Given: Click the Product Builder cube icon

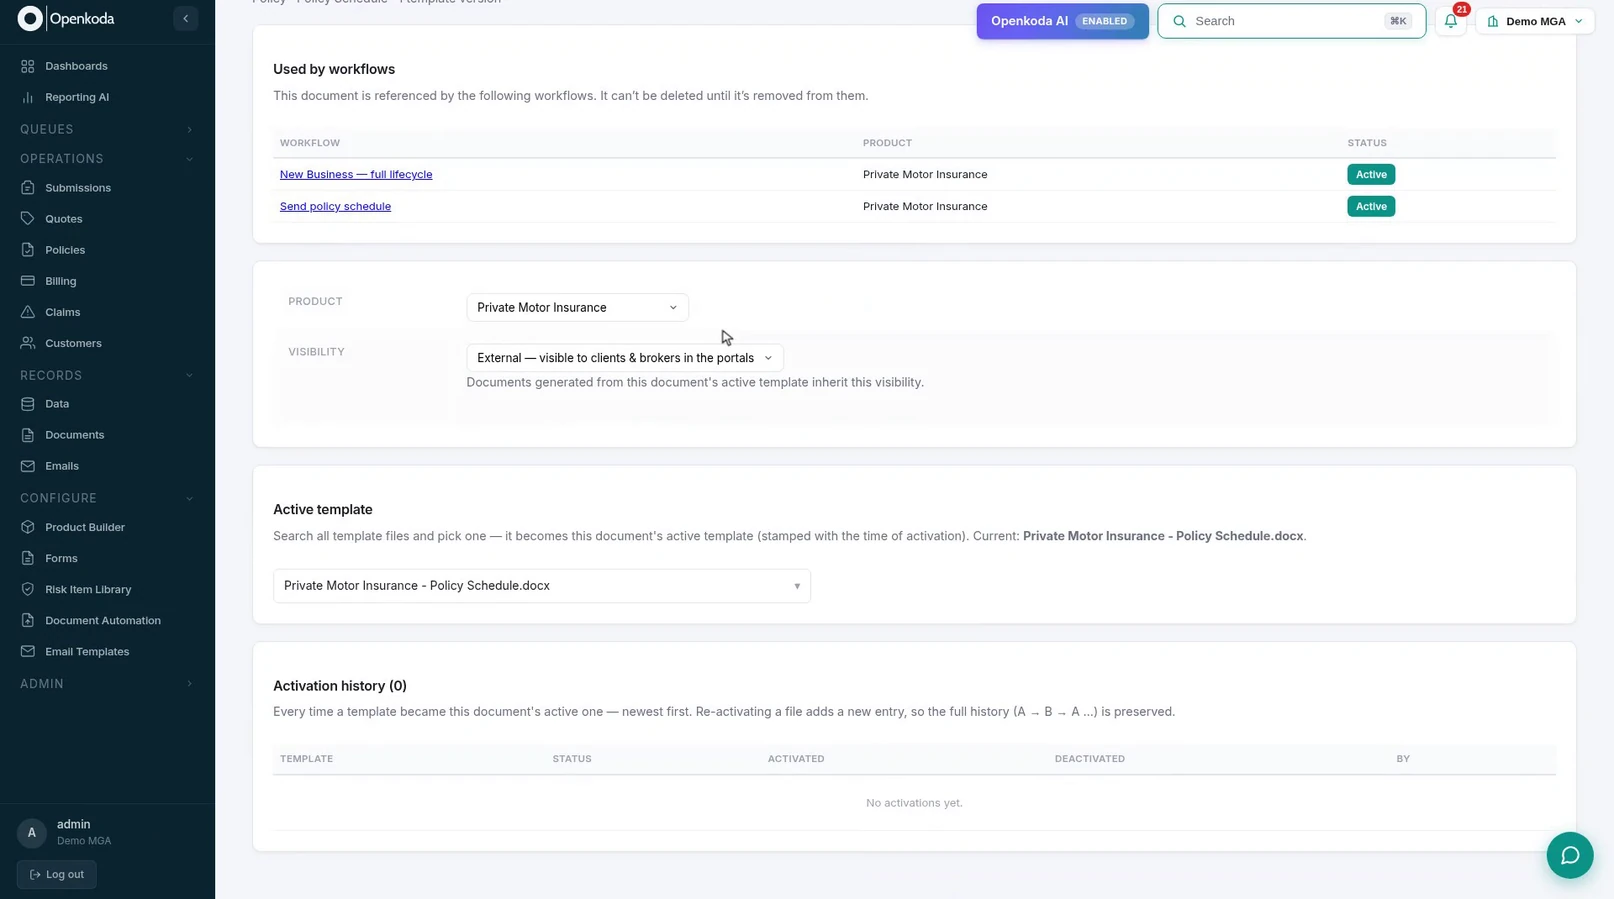Looking at the screenshot, I should pyautogui.click(x=28, y=527).
